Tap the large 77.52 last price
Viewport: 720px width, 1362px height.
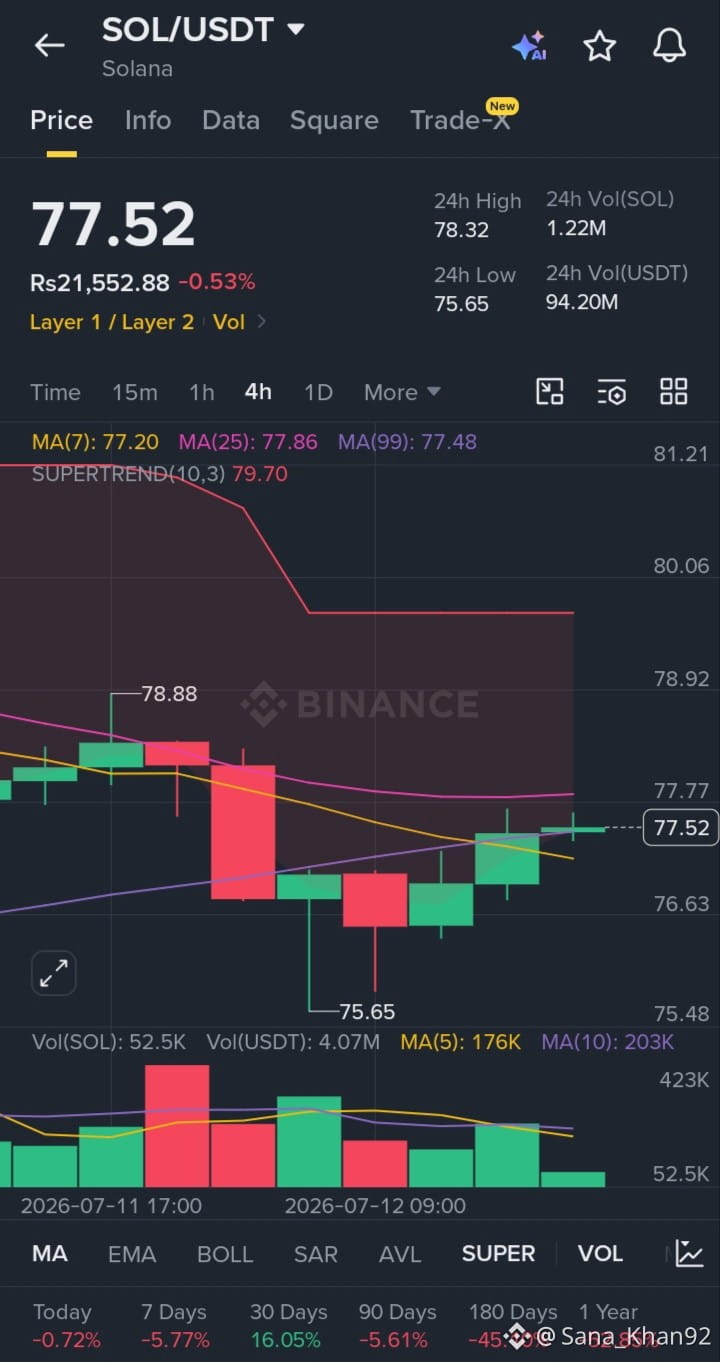[x=113, y=223]
